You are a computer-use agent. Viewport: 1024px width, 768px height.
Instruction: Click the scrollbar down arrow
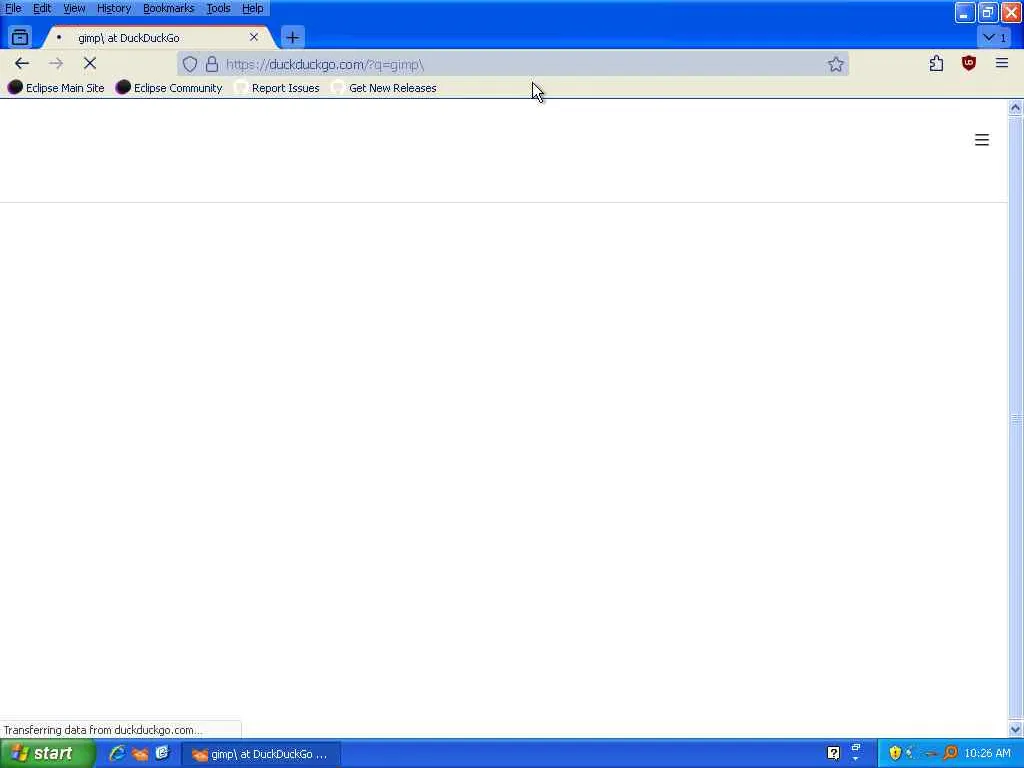(1016, 729)
